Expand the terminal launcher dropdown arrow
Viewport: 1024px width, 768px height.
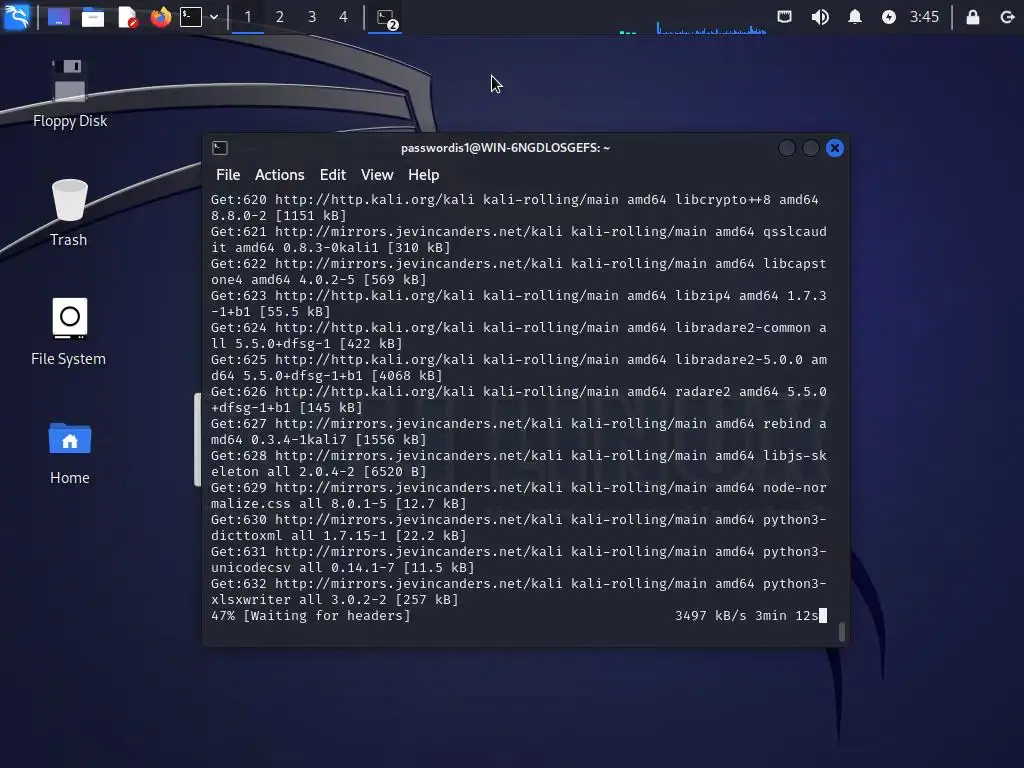pos(214,17)
